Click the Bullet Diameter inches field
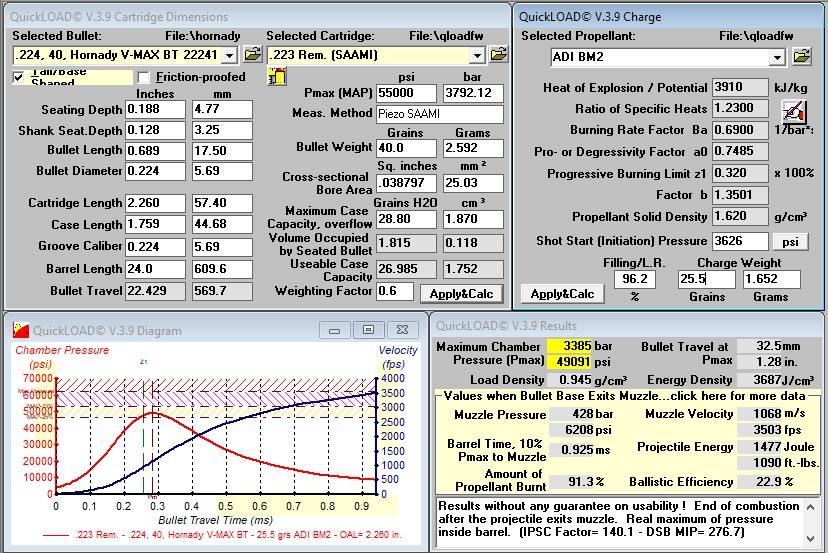This screenshot has width=828, height=553. 155,171
